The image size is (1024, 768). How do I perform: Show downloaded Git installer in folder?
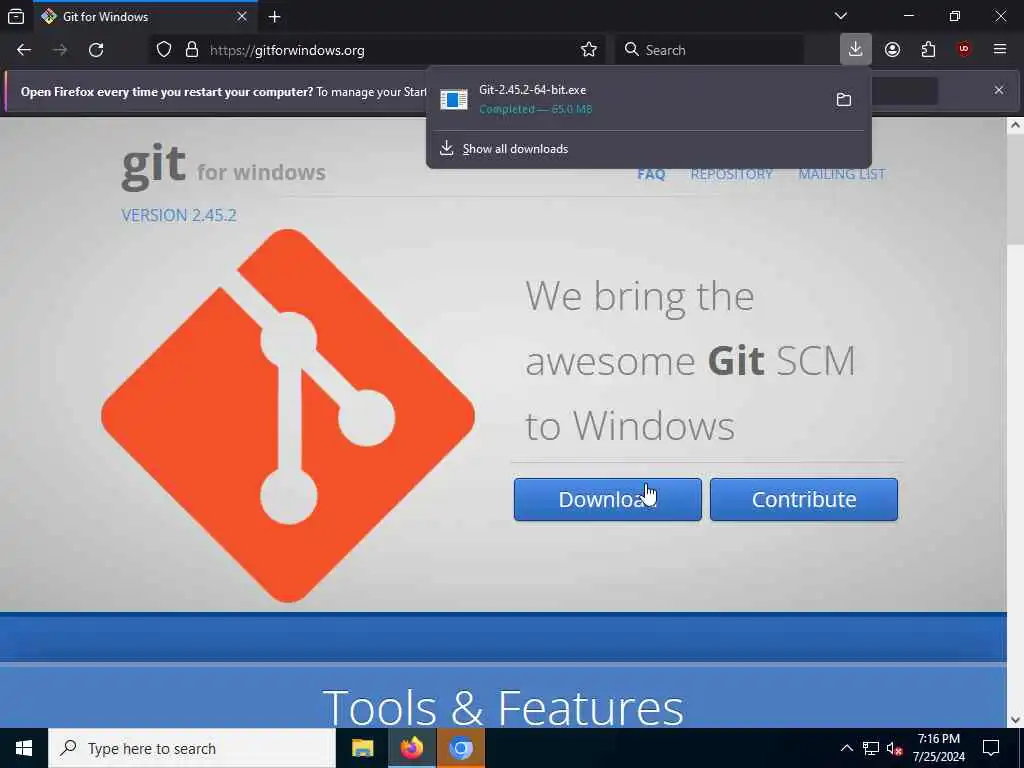pos(844,100)
